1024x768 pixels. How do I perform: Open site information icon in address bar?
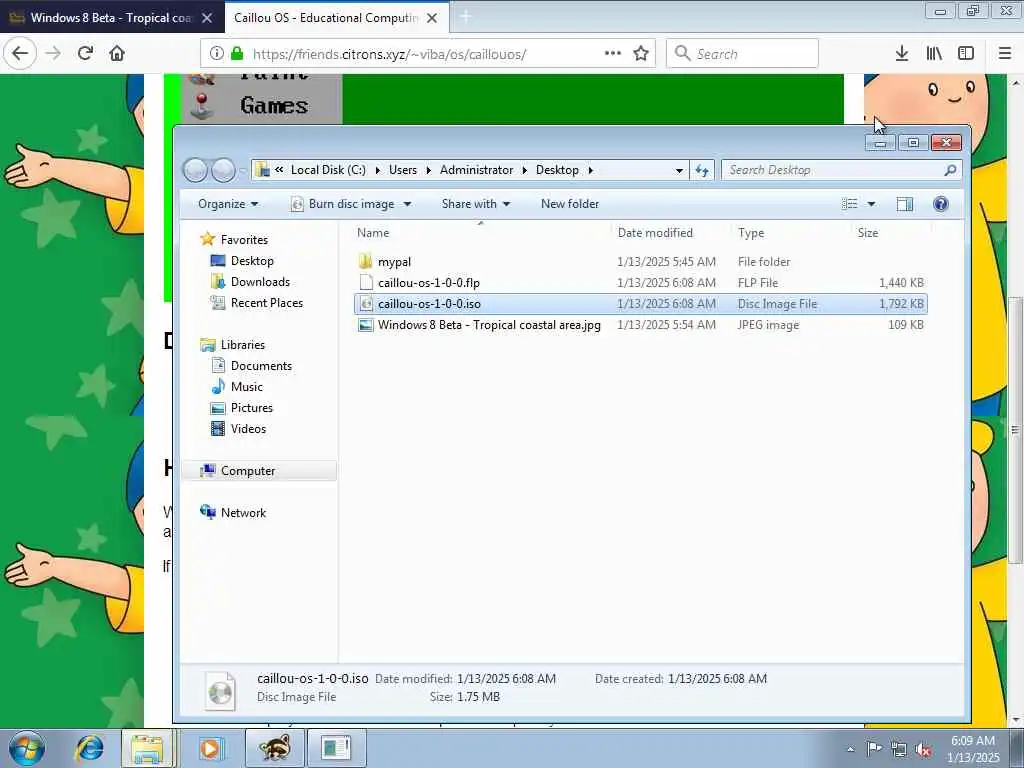217,54
